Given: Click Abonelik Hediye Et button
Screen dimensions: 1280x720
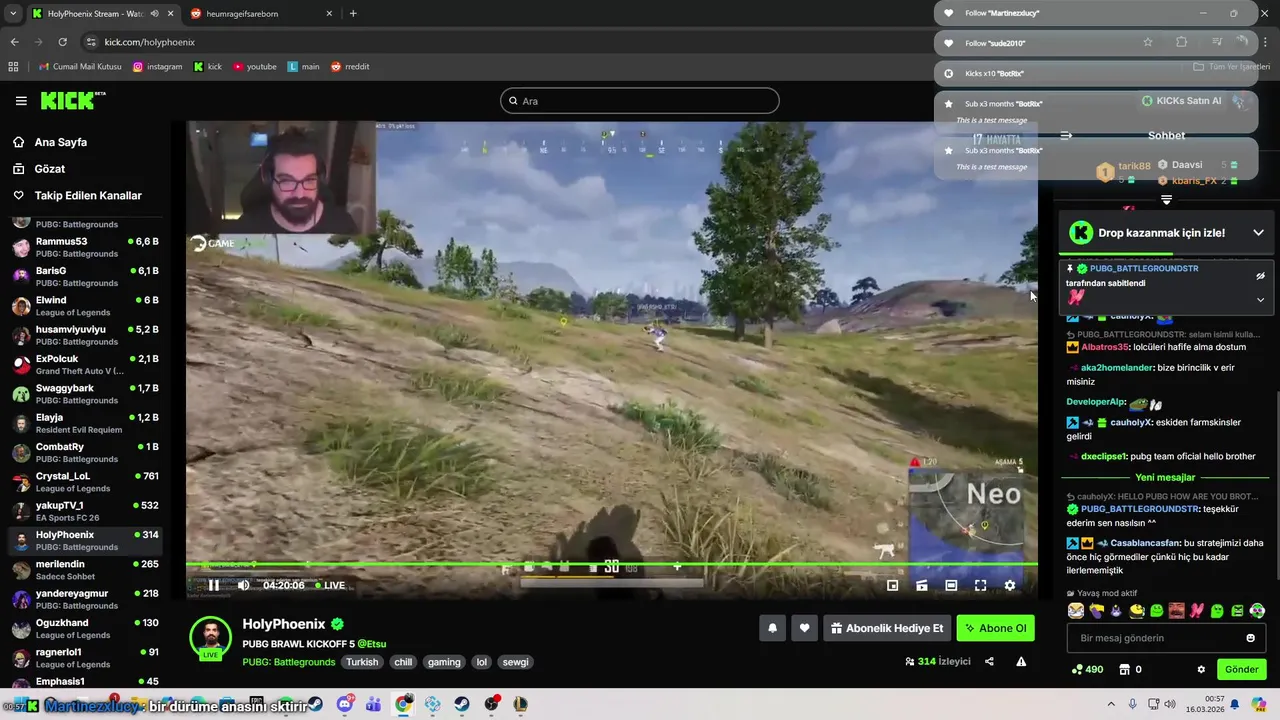Looking at the screenshot, I should (886, 628).
